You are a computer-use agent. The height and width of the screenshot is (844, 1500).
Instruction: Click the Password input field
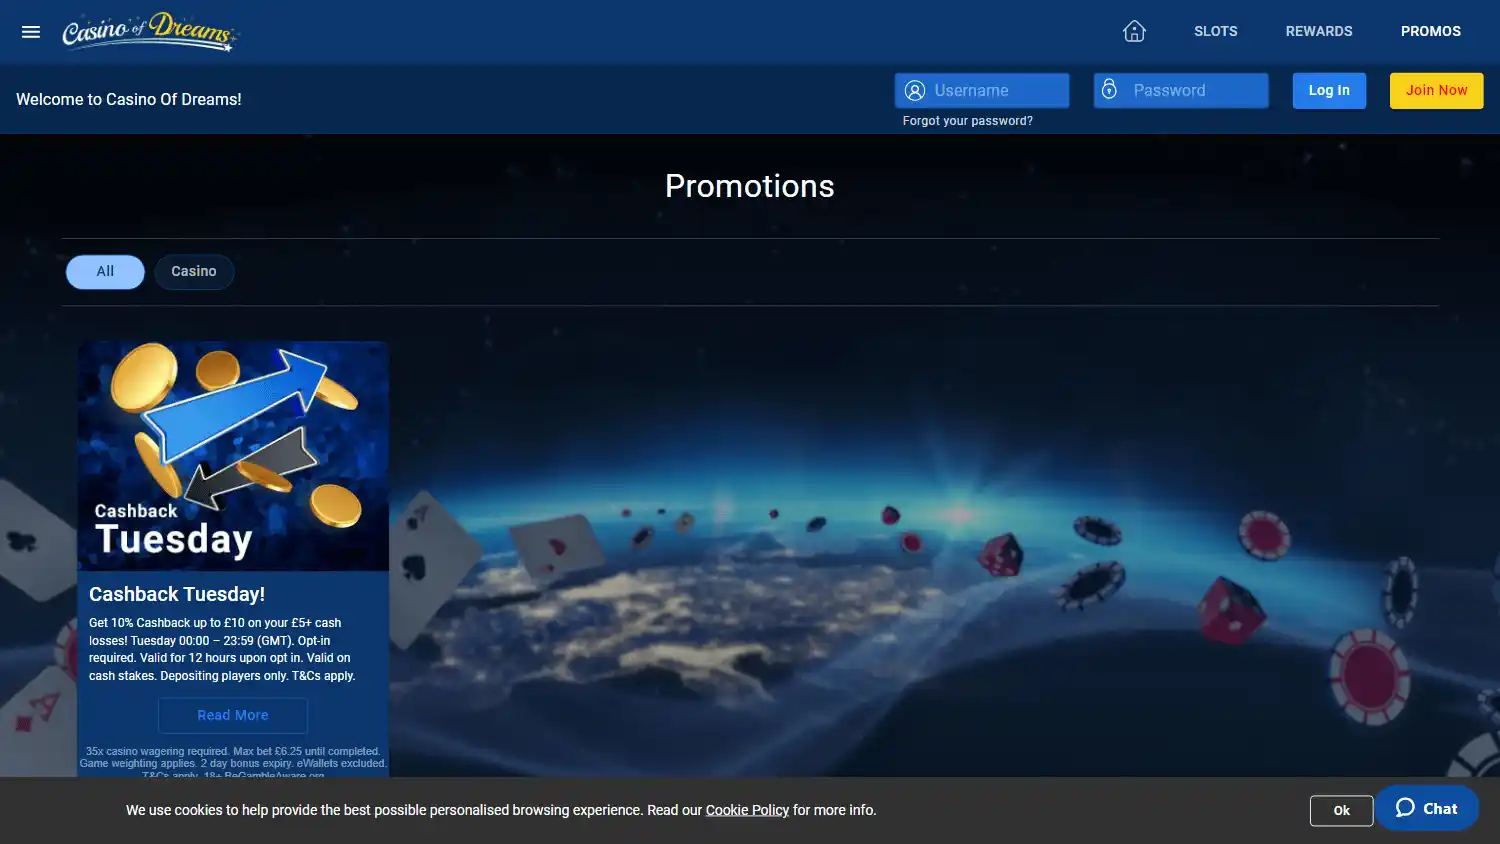click(x=1181, y=91)
